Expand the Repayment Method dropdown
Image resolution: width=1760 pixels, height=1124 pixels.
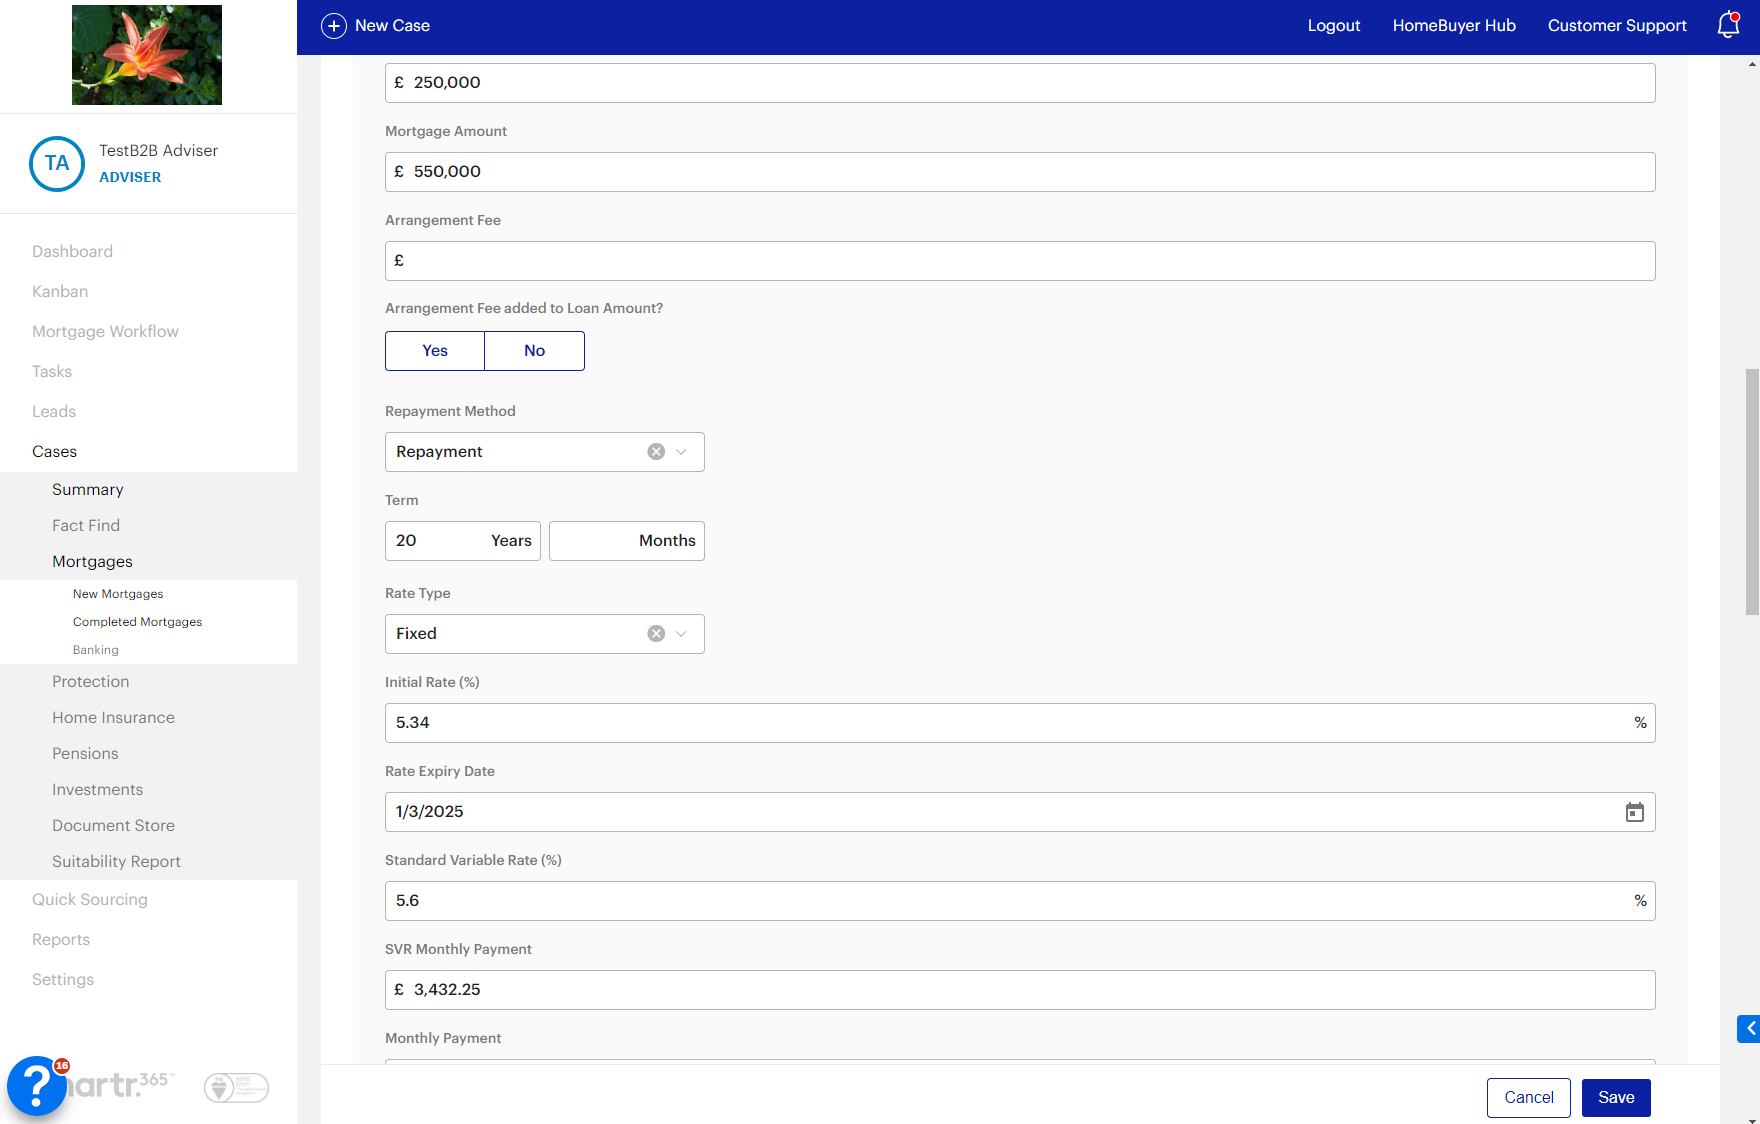[681, 452]
